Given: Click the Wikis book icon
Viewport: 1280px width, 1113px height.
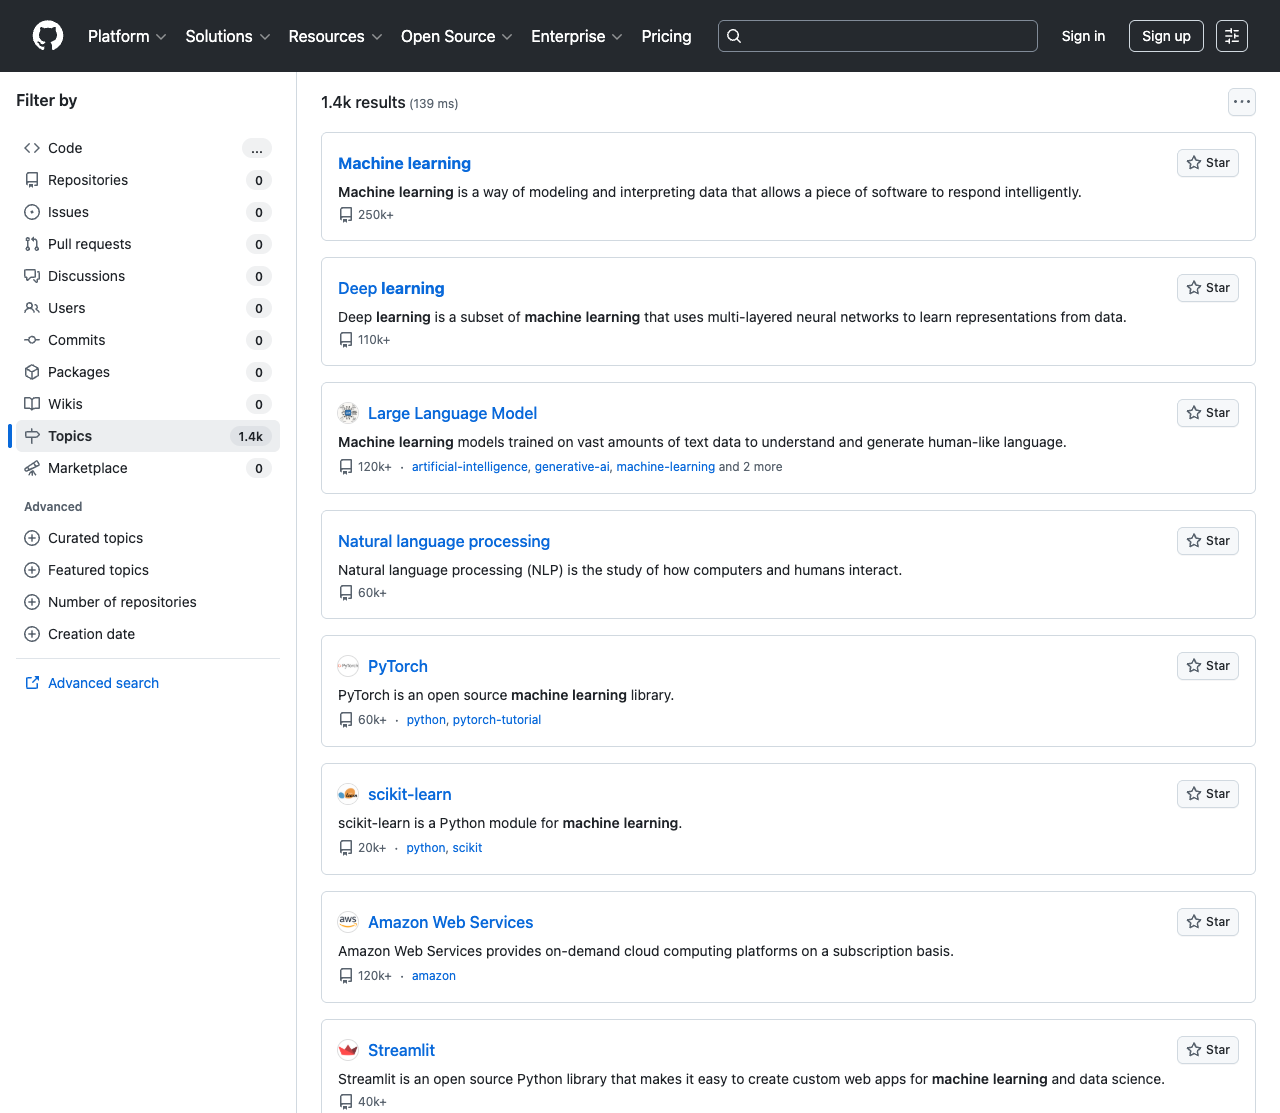Looking at the screenshot, I should click(32, 404).
